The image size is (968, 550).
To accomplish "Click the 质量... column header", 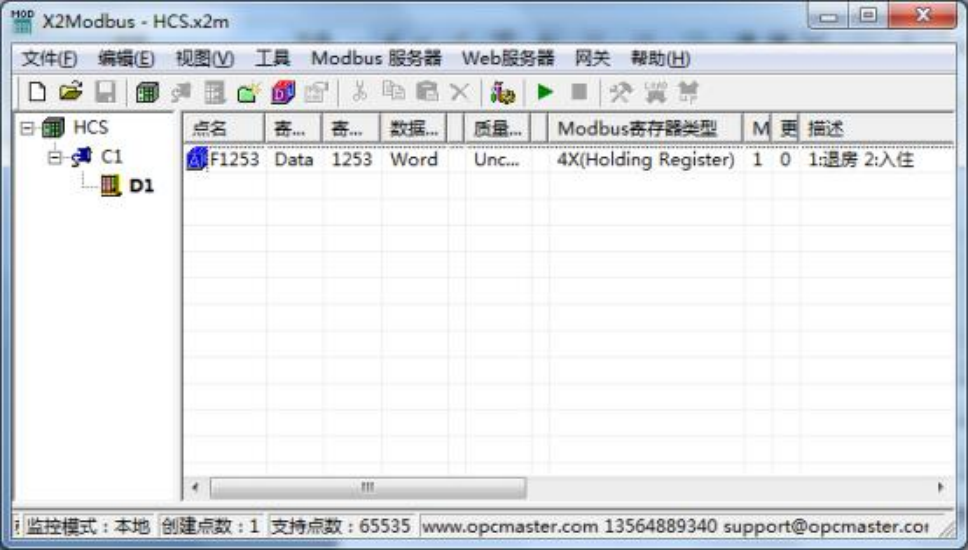I will click(x=496, y=128).
